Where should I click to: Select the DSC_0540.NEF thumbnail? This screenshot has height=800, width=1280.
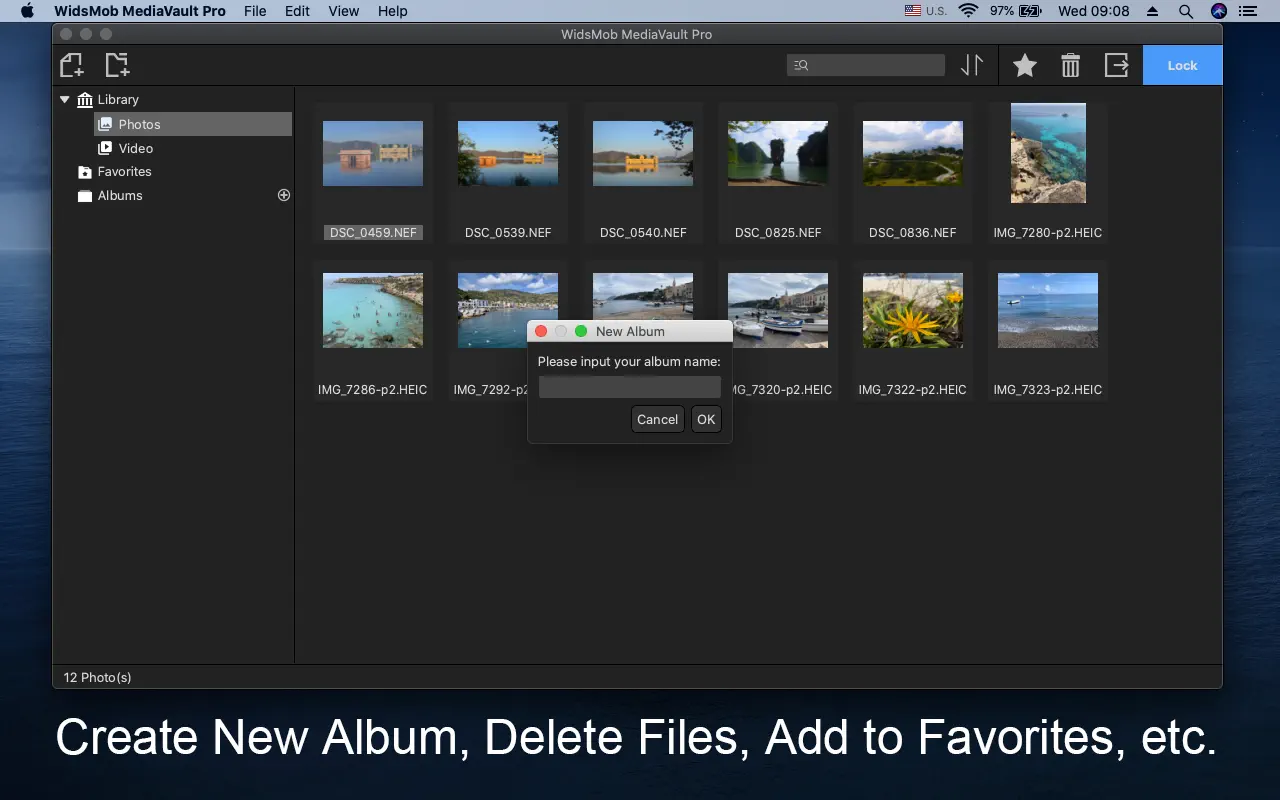click(x=643, y=153)
